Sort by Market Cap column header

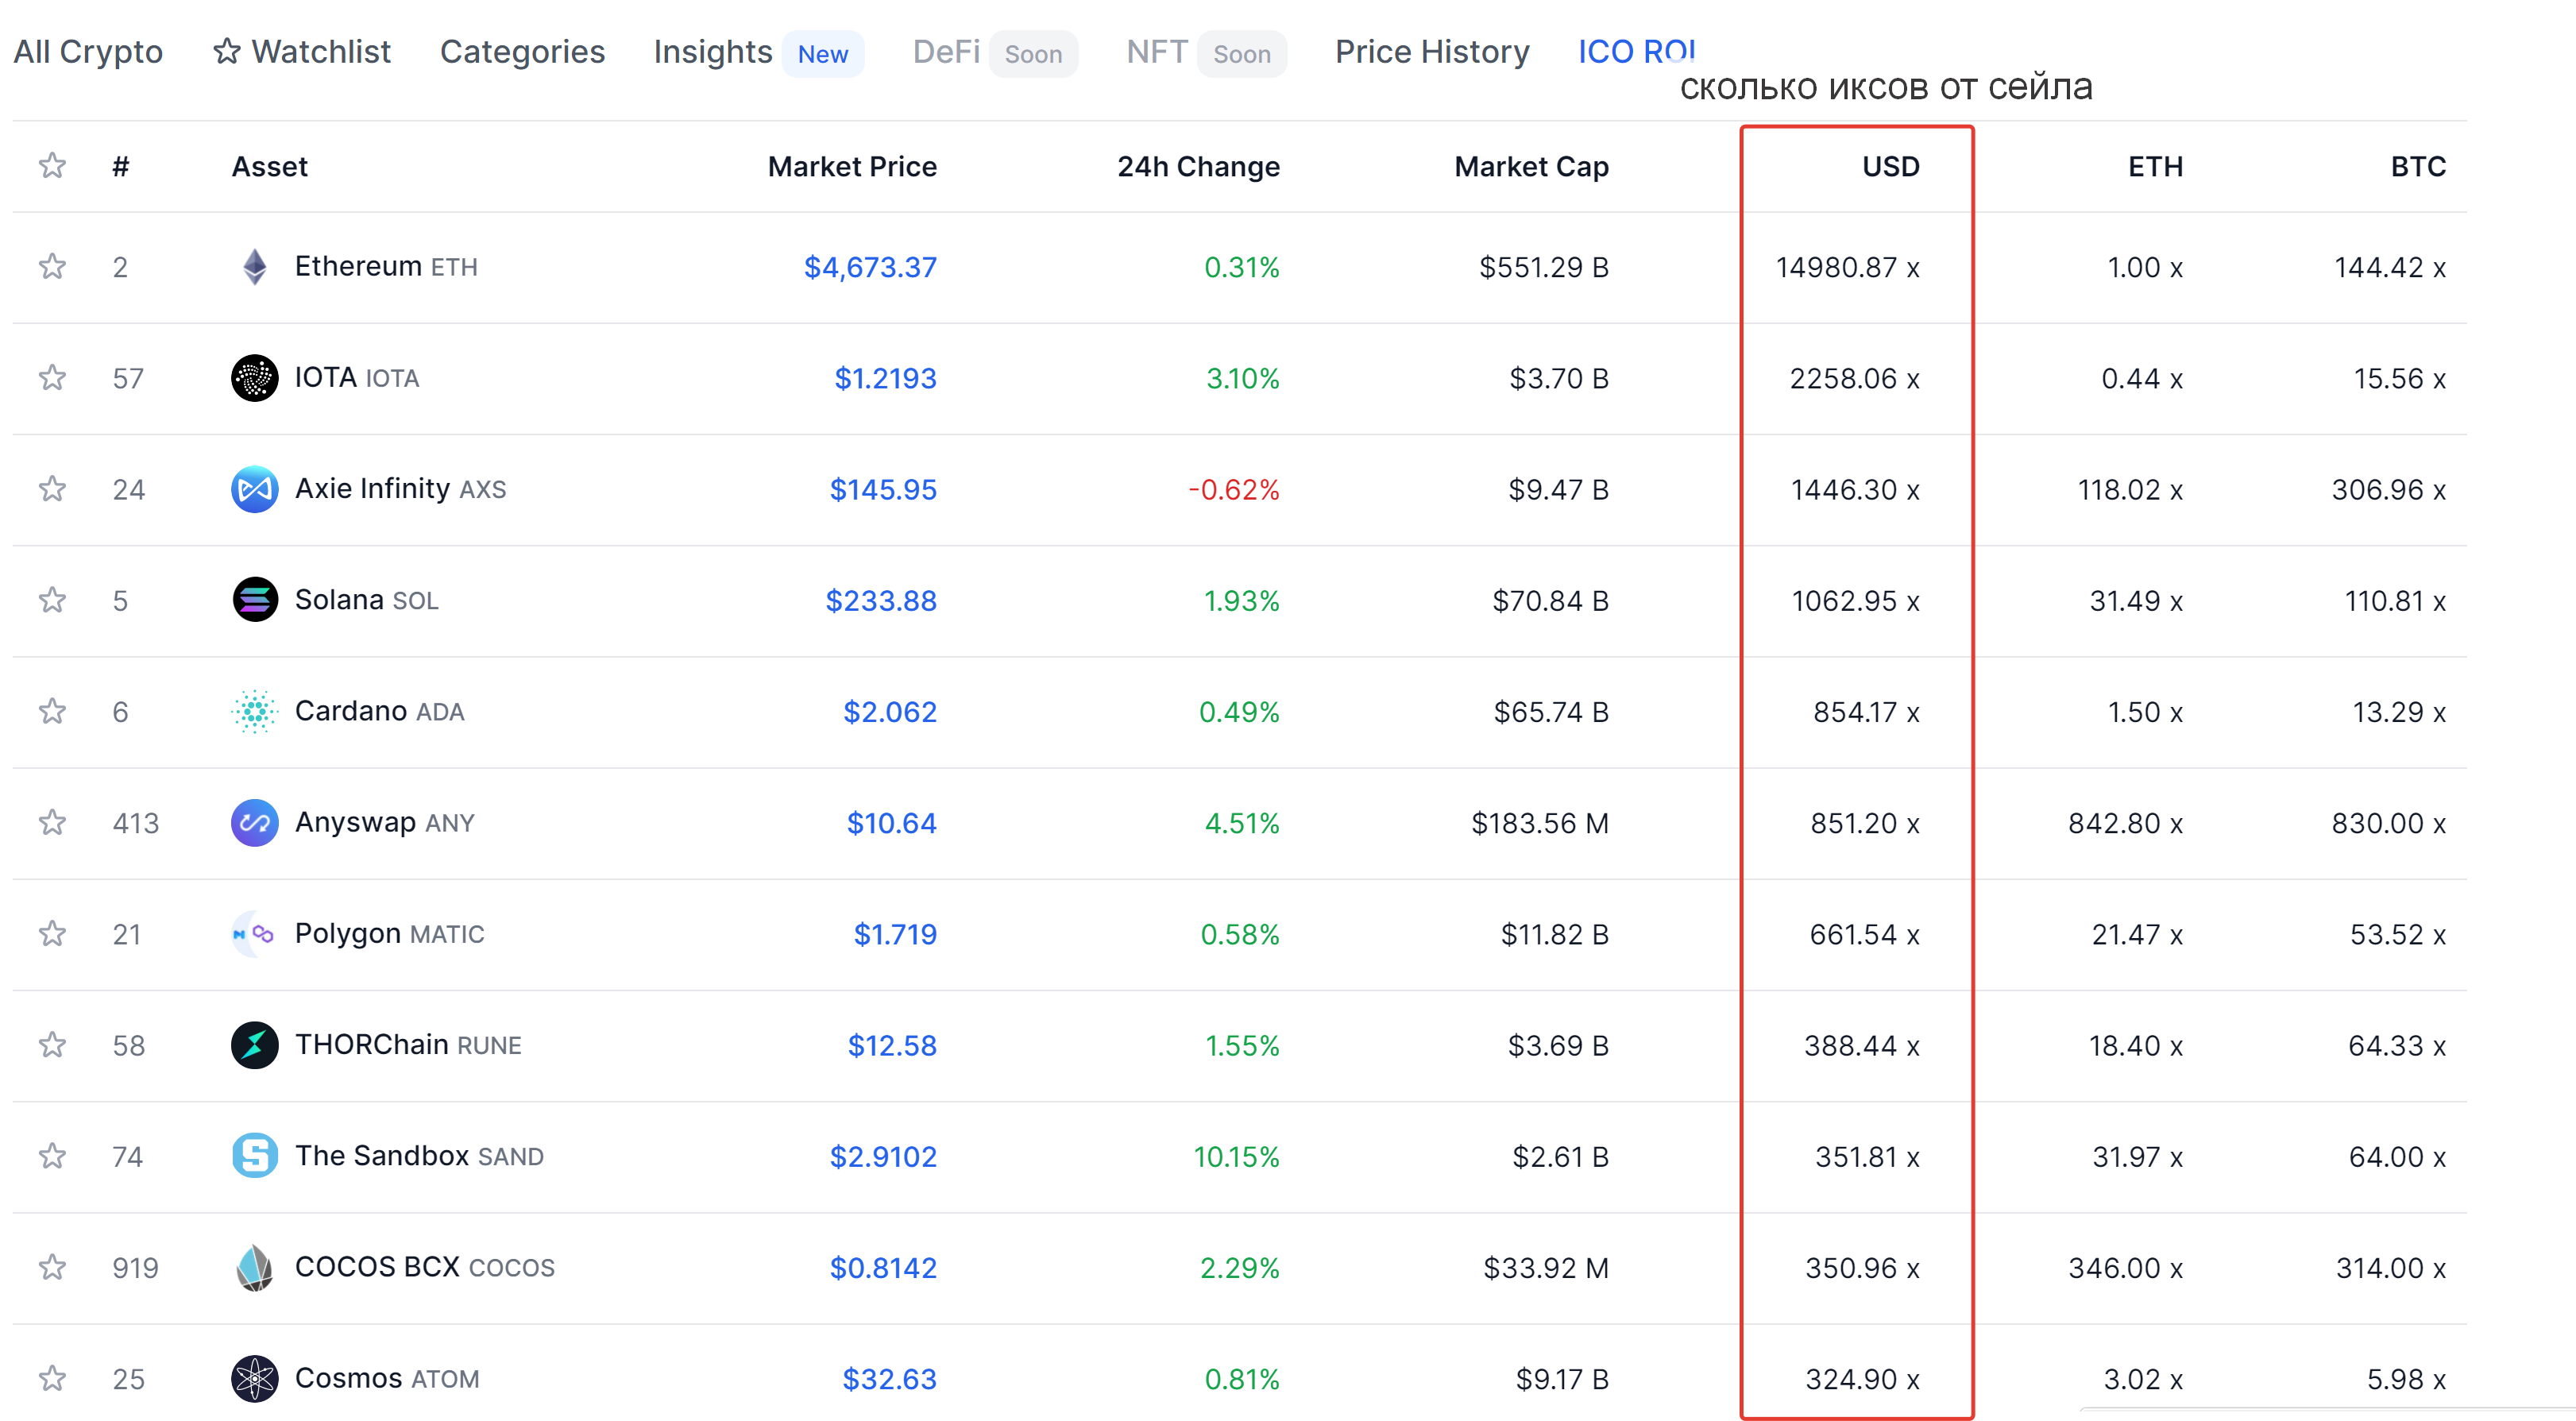click(x=1531, y=166)
